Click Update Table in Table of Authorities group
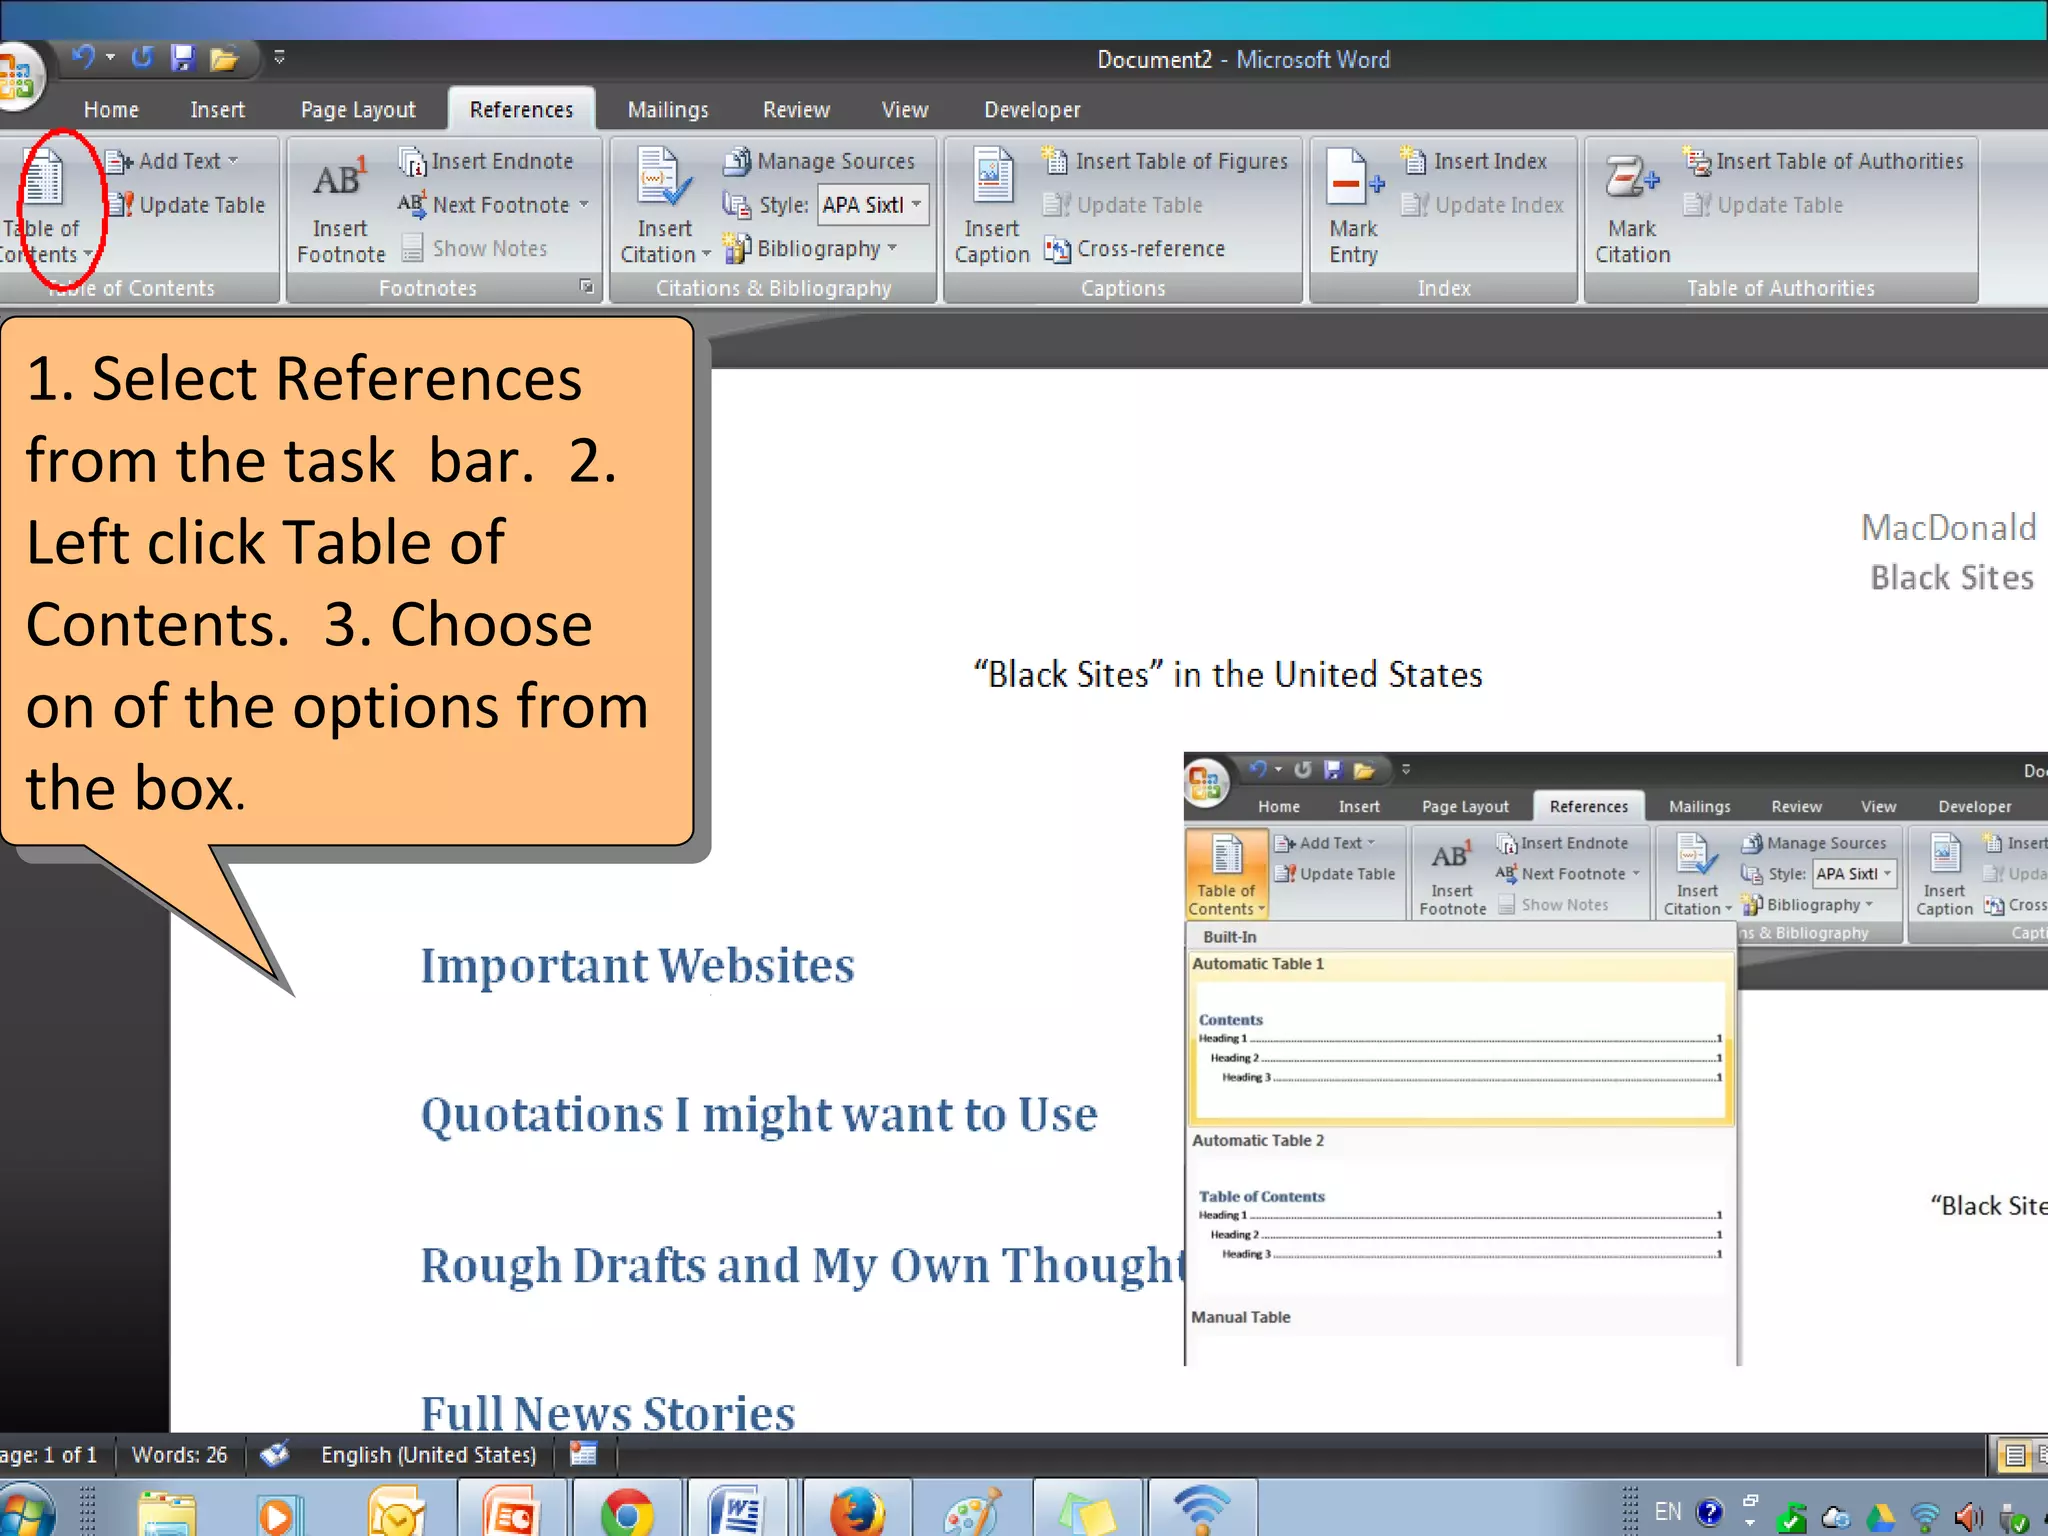 1764,205
